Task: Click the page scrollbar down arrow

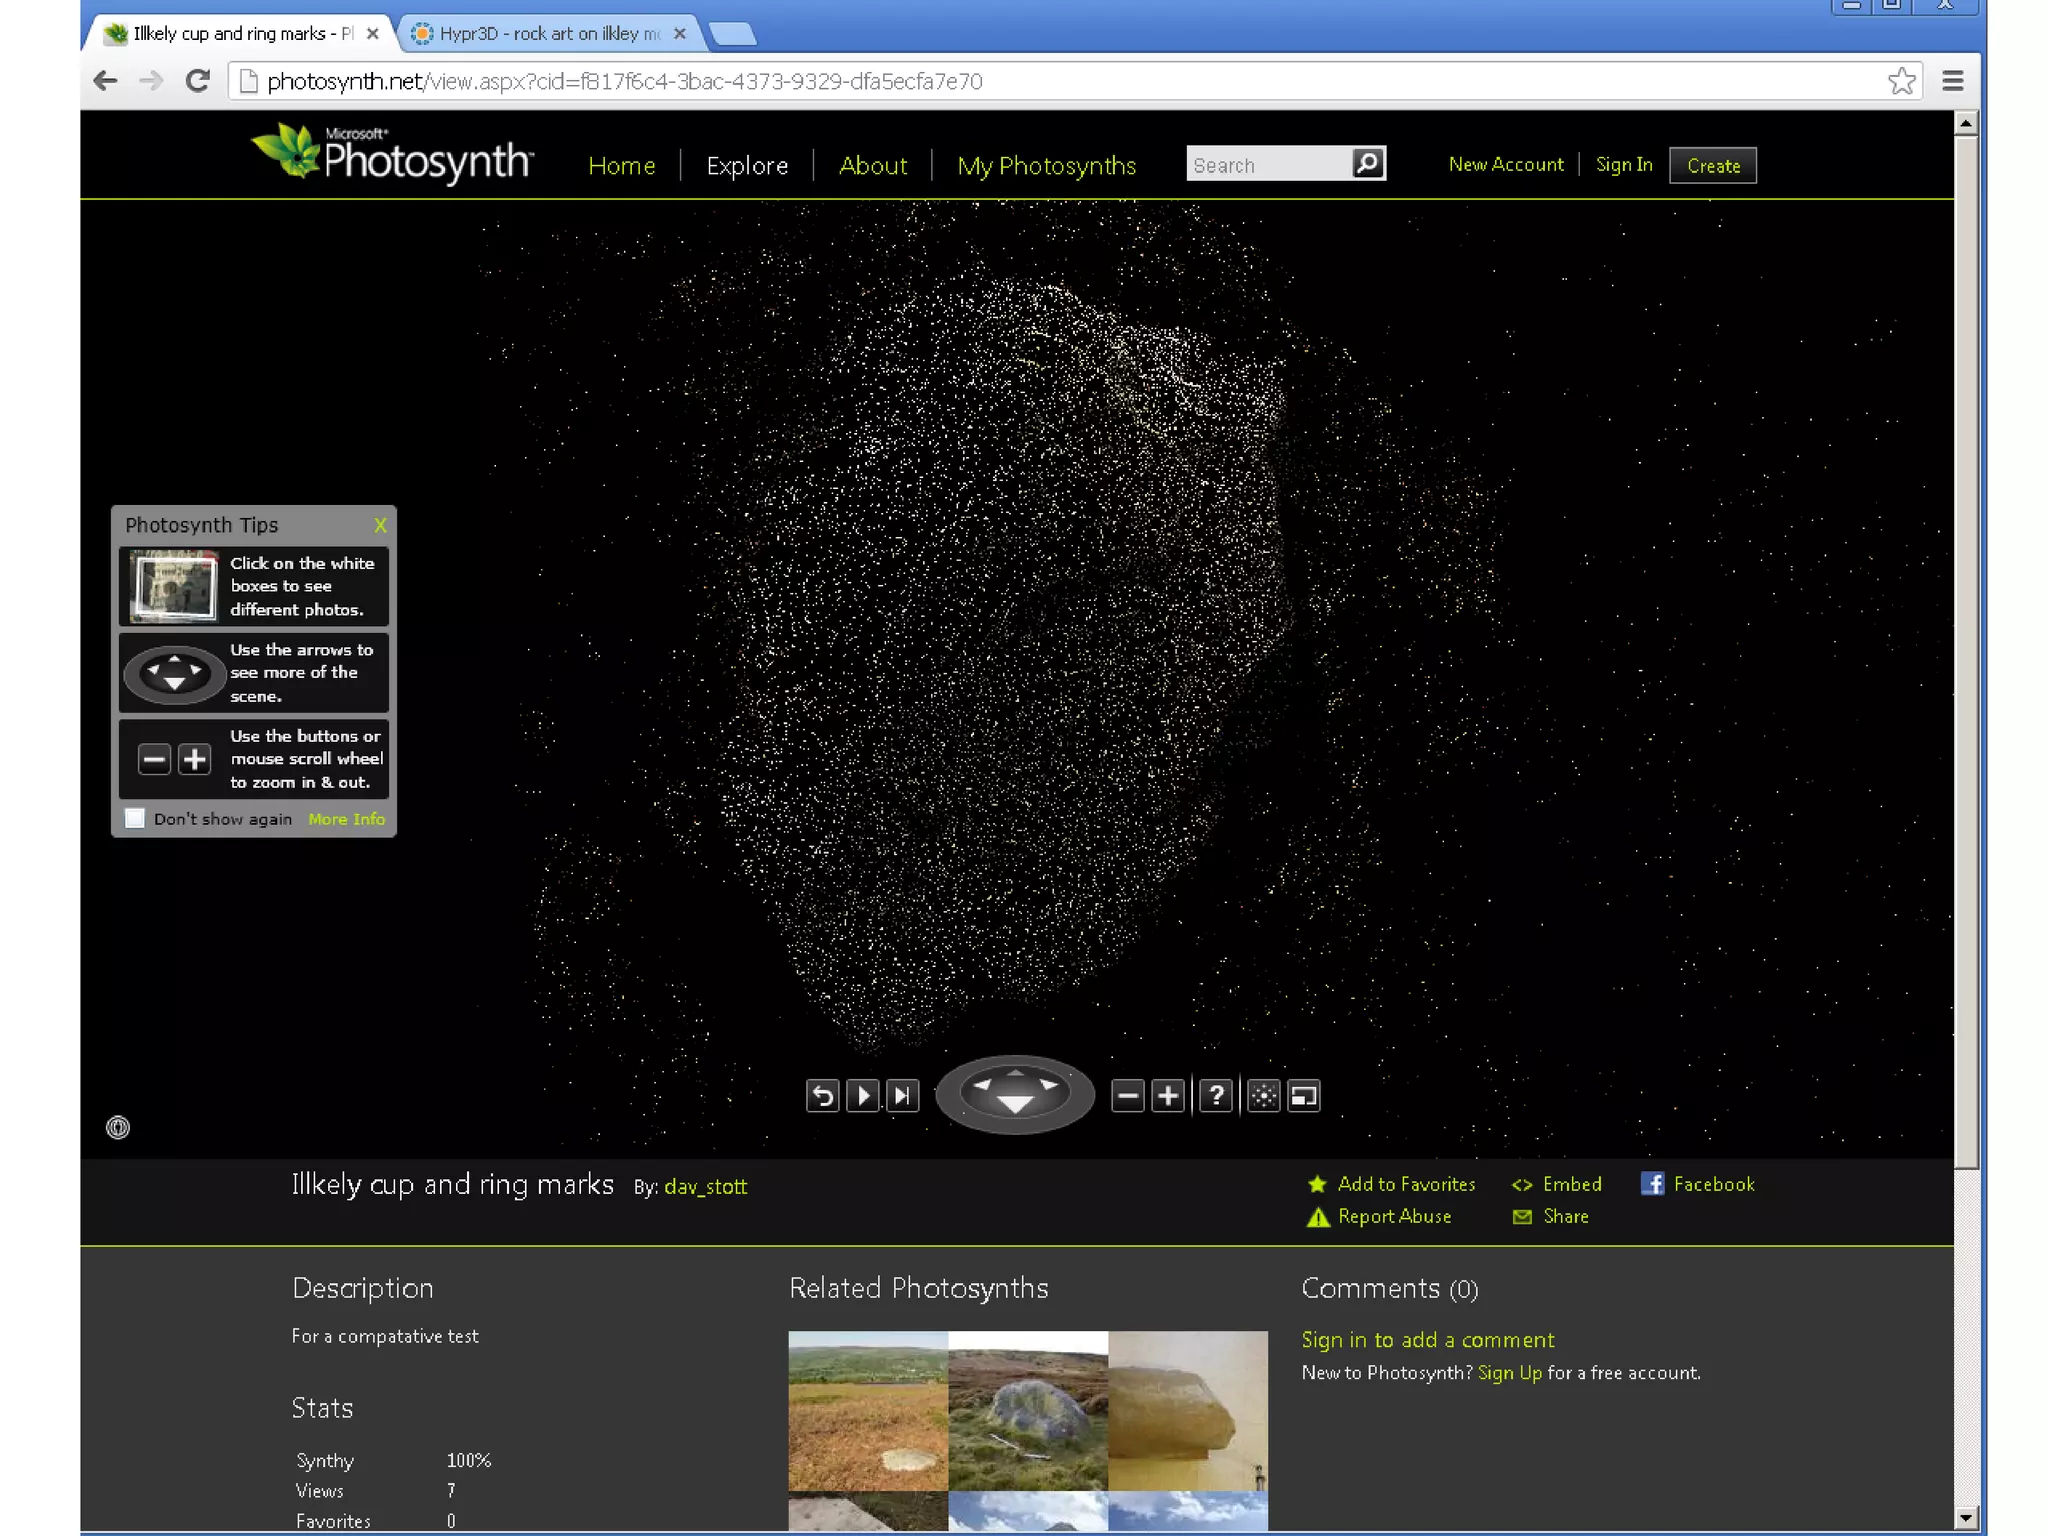Action: (x=1965, y=1517)
